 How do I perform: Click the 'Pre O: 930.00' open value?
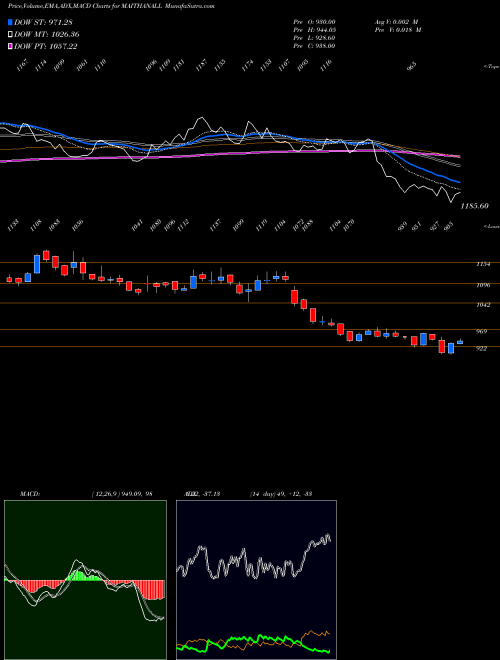314,22
